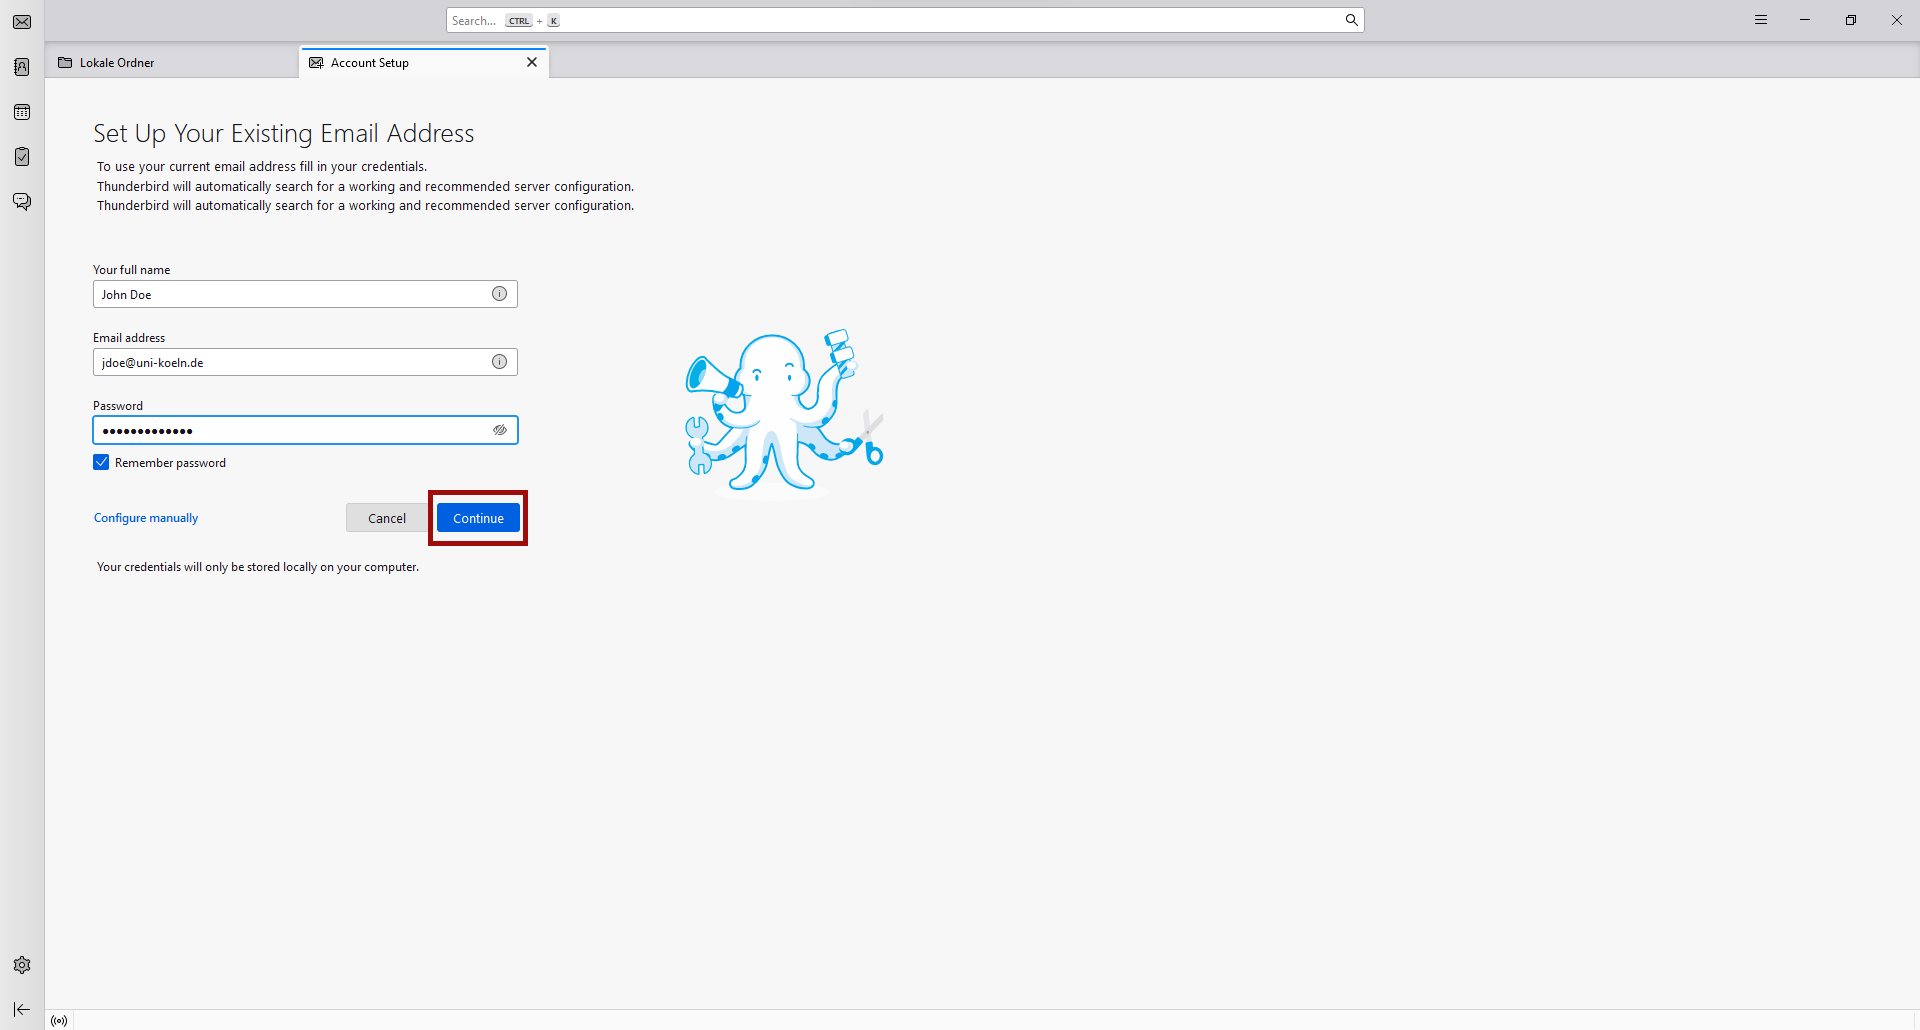Viewport: 1920px width, 1030px height.
Task: Focus the Password field
Action: (305, 430)
